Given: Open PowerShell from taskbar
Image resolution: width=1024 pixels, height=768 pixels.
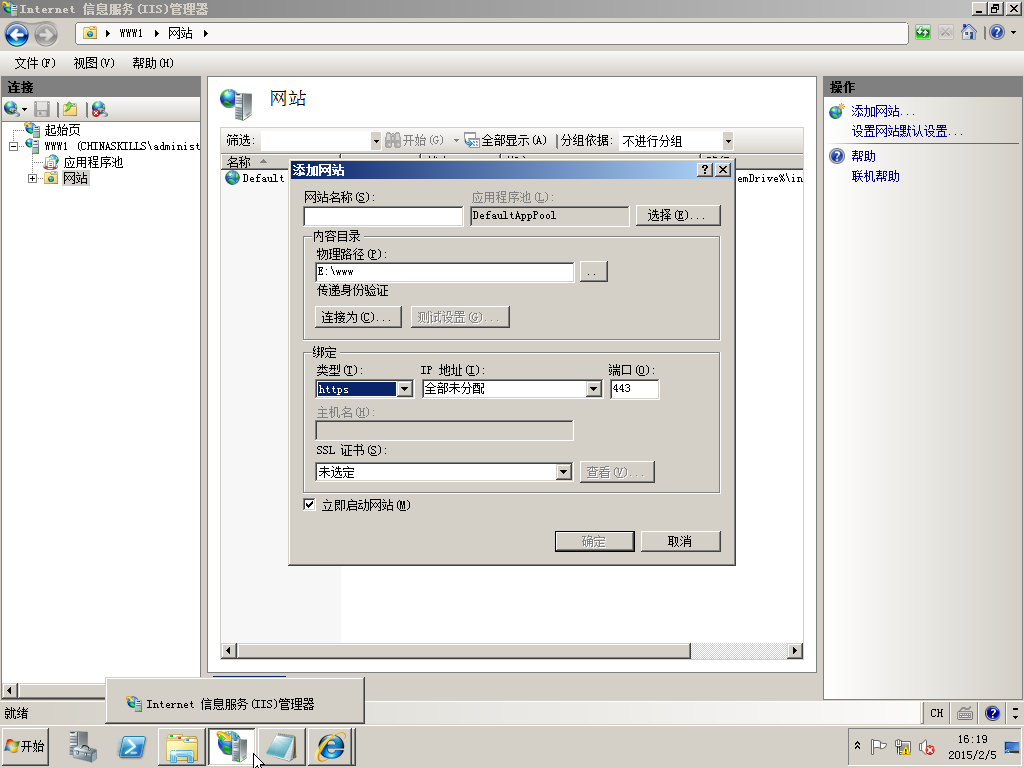Looking at the screenshot, I should coord(132,747).
